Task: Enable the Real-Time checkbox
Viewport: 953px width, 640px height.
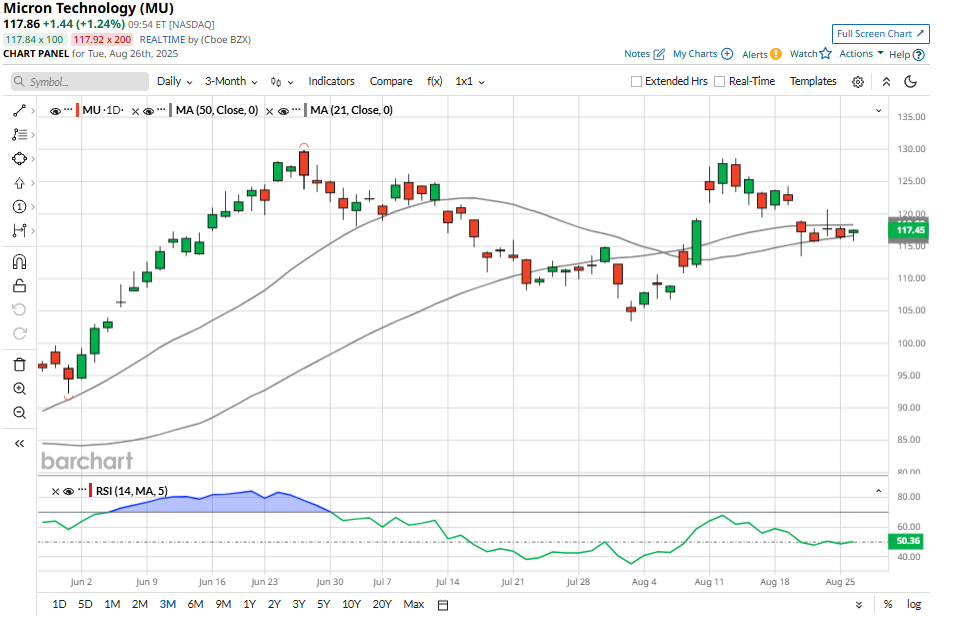Action: tap(720, 81)
